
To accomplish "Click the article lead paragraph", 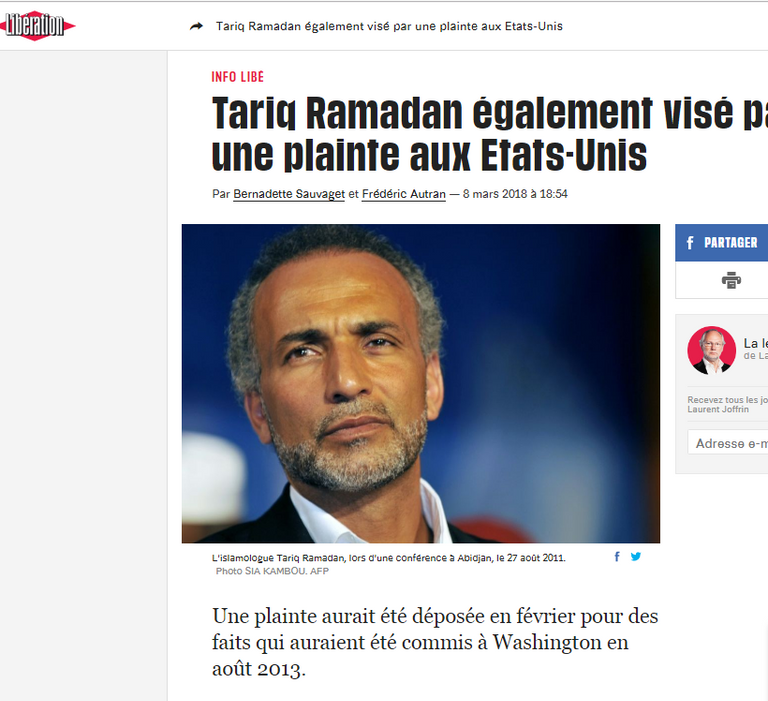I will coord(435,642).
